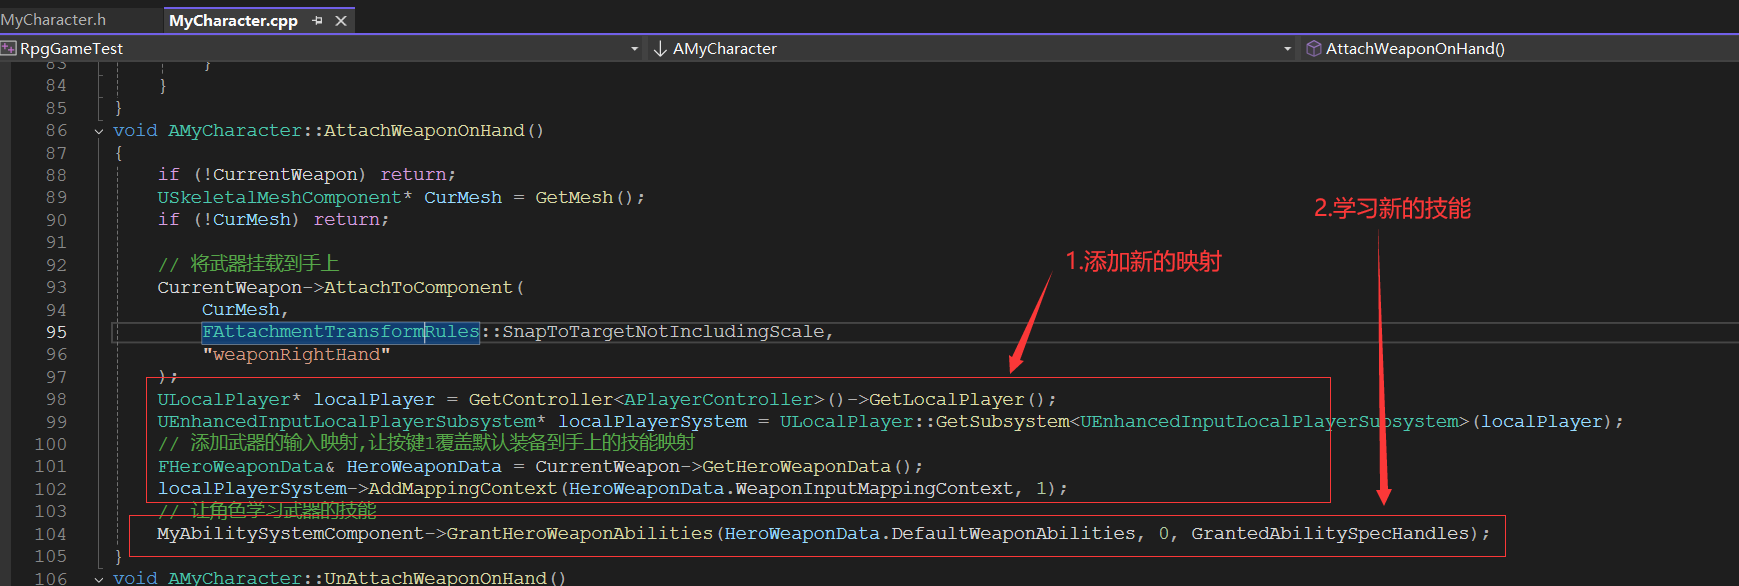Collapse the AttachWeaponOnHand function at line 86

pos(99,131)
